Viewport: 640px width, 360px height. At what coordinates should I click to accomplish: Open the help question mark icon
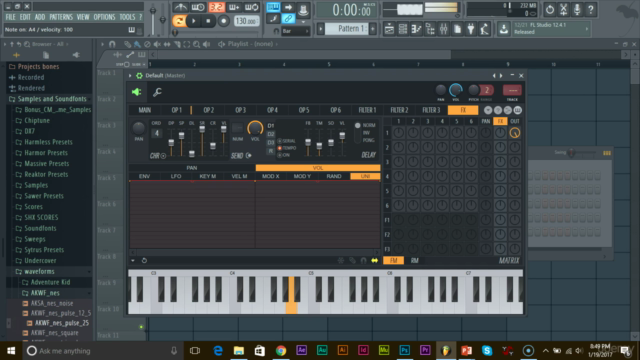(x=591, y=9)
